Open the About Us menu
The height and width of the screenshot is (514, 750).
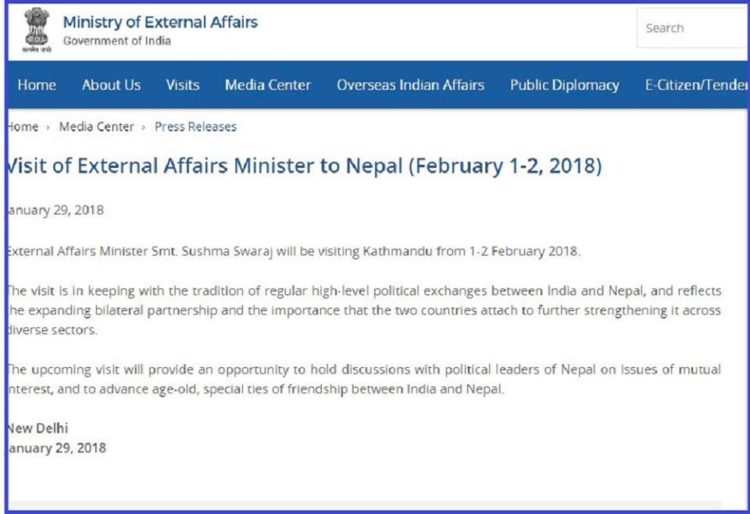[x=111, y=85]
